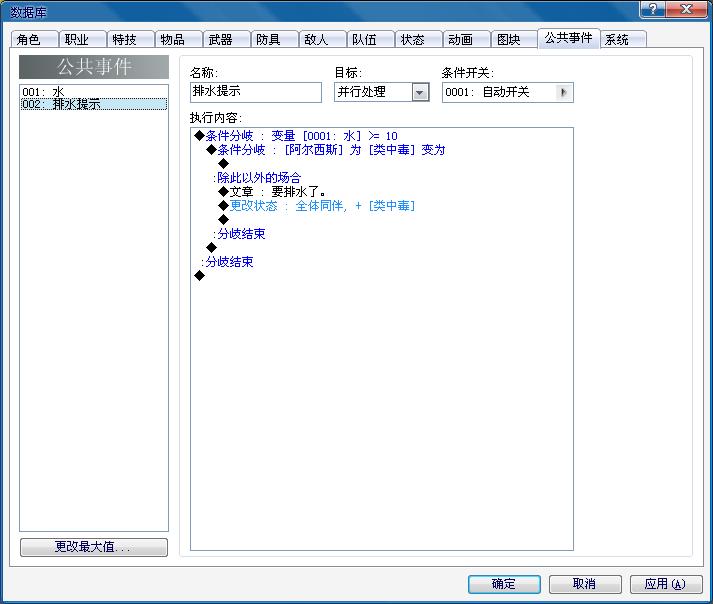The height and width of the screenshot is (604, 713).
Task: Switch to the 角色 tab
Action: click(x=34, y=40)
